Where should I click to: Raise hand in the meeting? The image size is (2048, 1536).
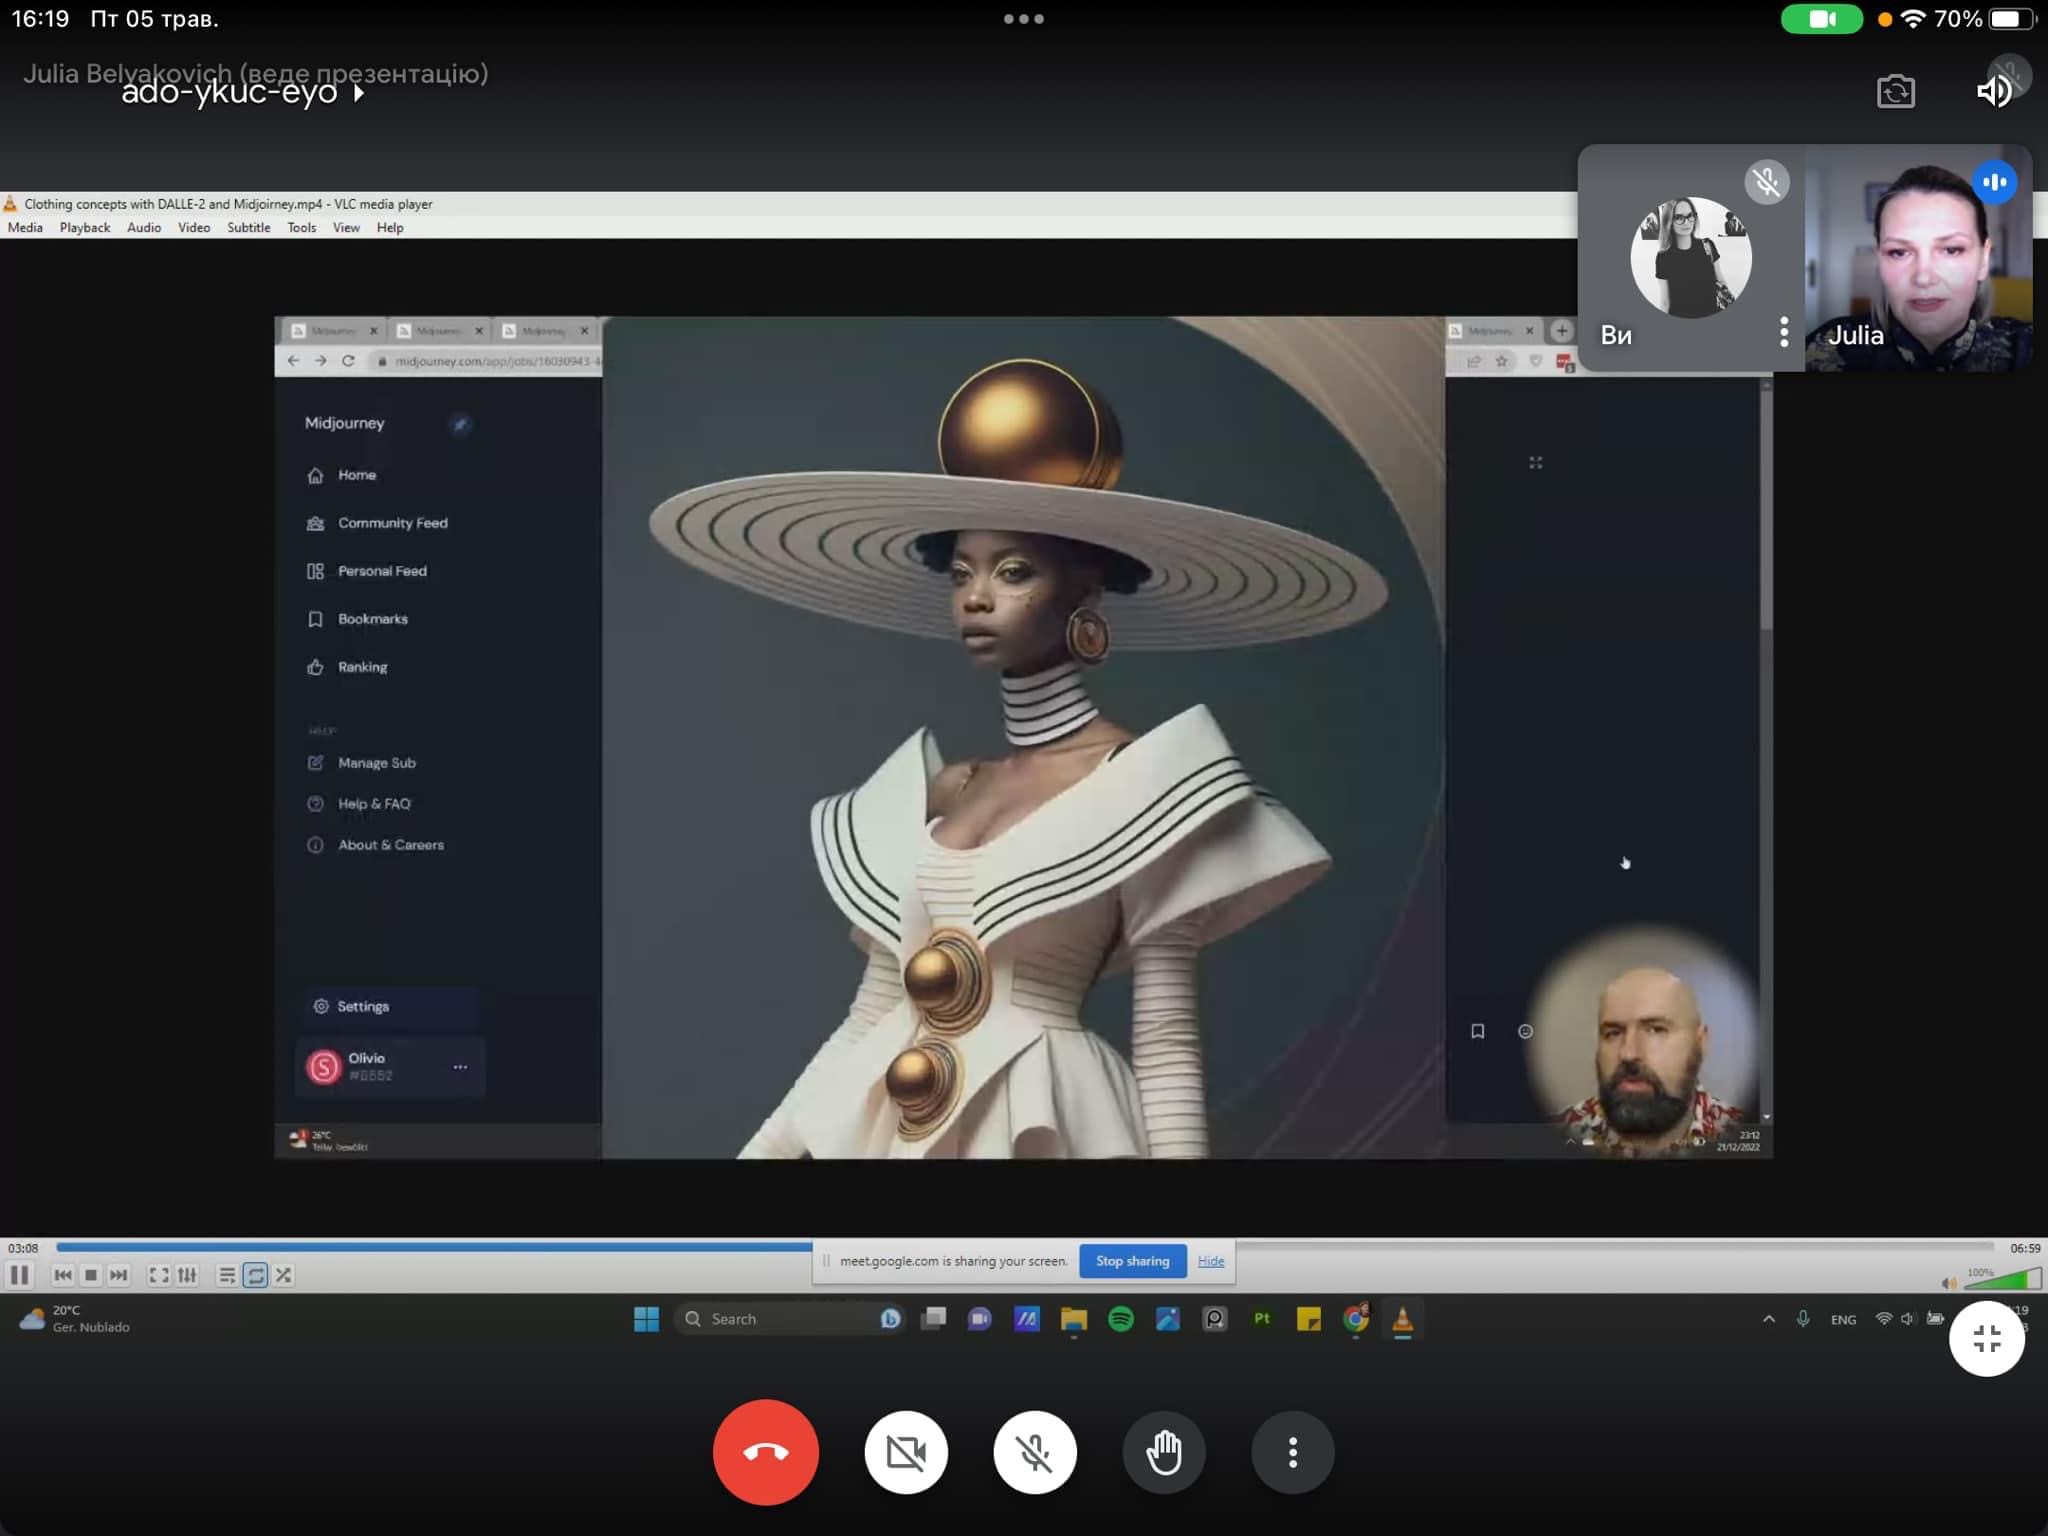[1164, 1452]
